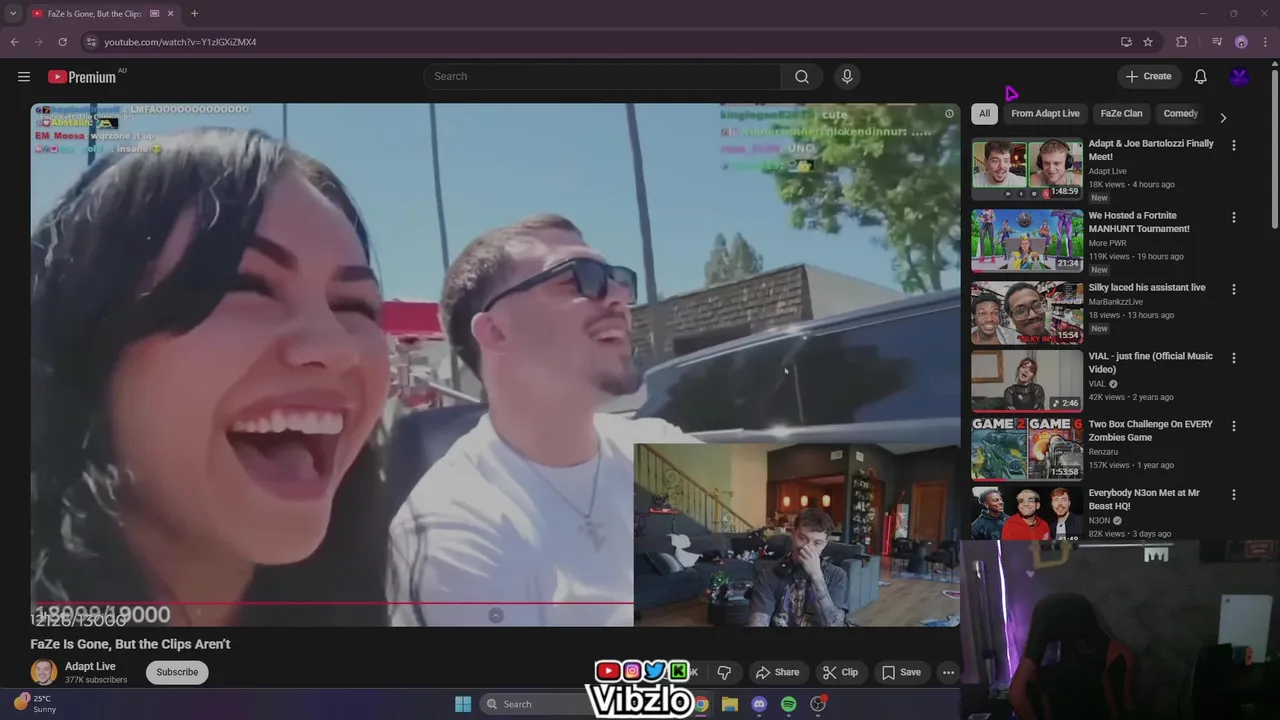Open File Explorer from taskbar
Viewport: 1280px width, 720px height.
730,704
